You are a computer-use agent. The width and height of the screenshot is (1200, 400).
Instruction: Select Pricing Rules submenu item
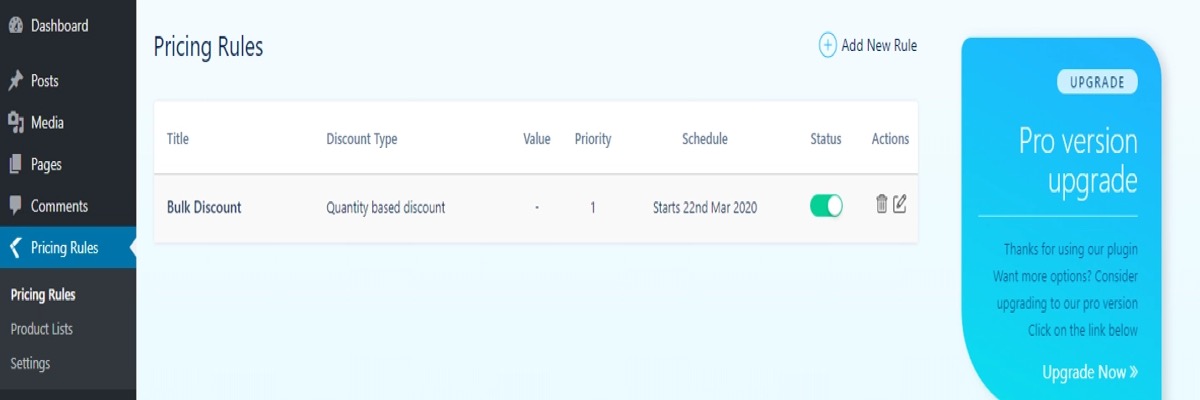[43, 295]
